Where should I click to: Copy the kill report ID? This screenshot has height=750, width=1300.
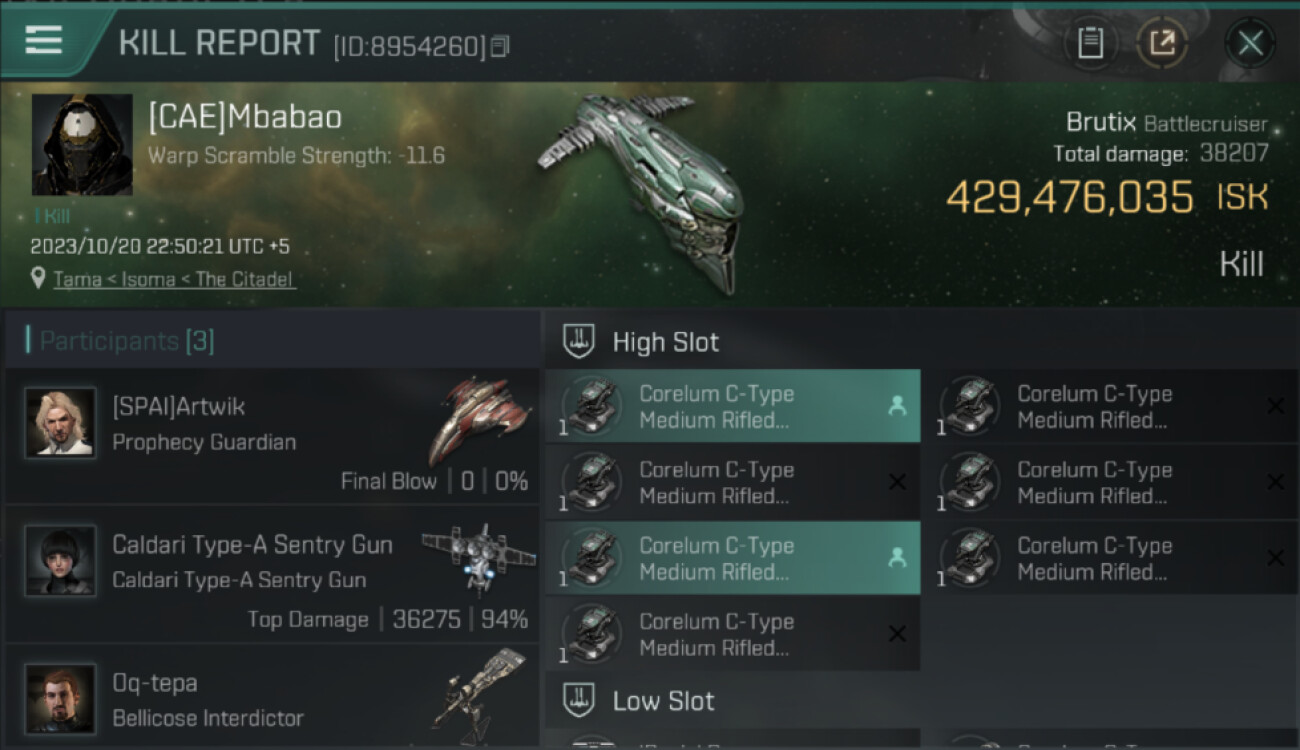(500, 46)
